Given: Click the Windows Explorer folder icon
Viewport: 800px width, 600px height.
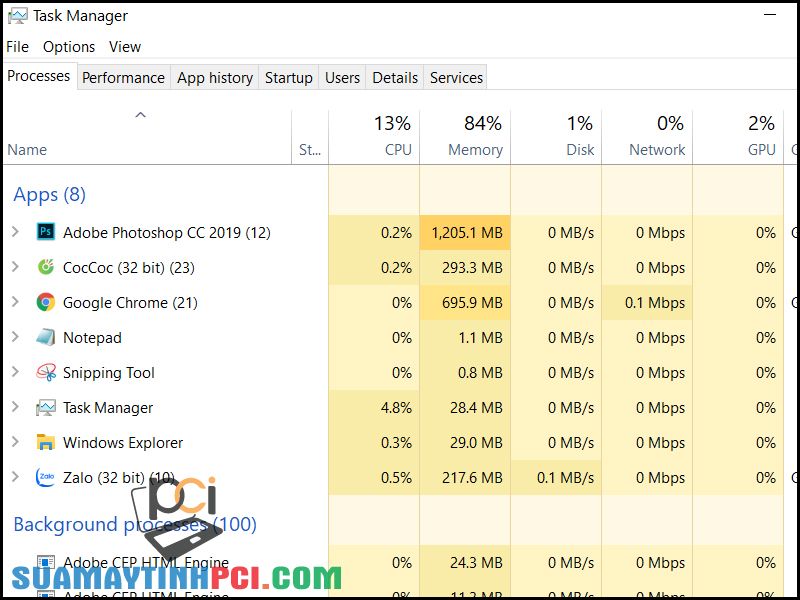Looking at the screenshot, I should 46,442.
